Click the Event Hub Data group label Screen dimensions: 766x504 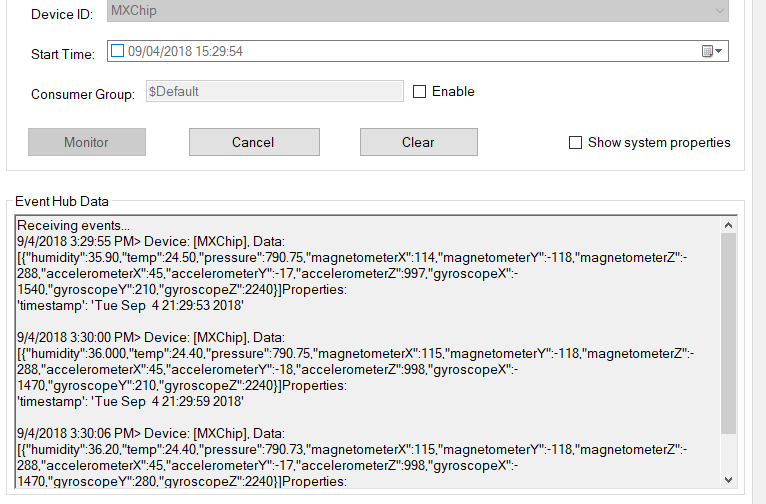62,201
